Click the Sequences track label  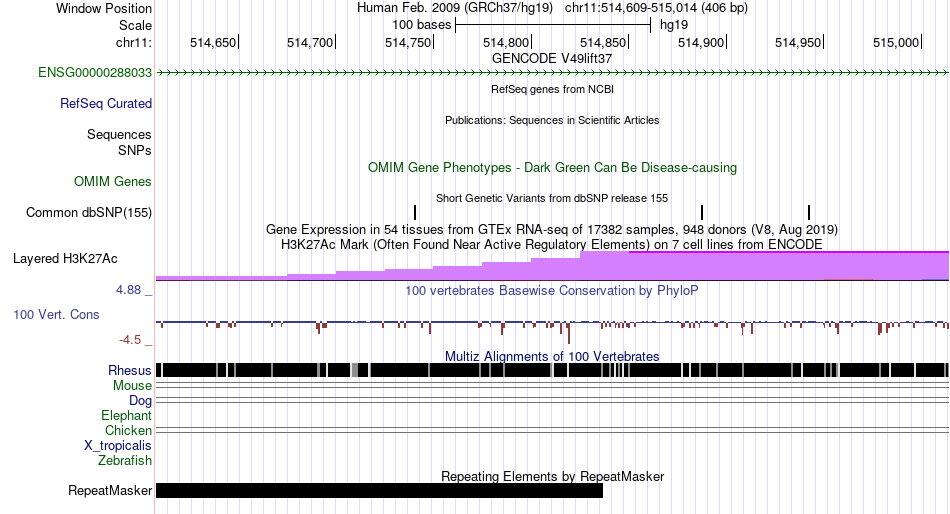[x=119, y=135]
